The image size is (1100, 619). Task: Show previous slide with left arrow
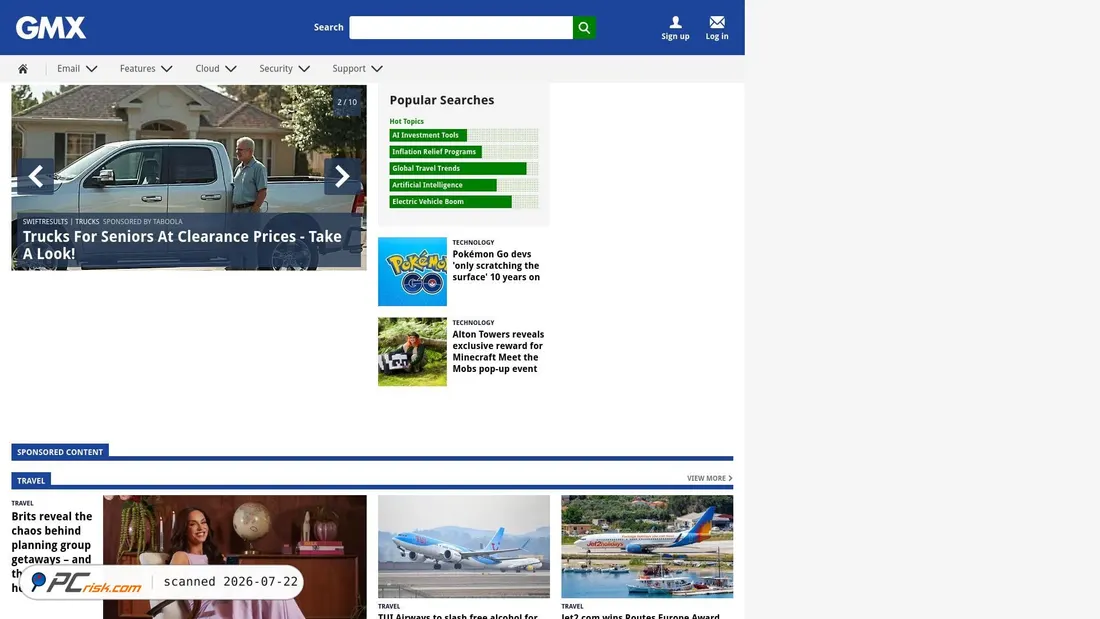(x=36, y=176)
